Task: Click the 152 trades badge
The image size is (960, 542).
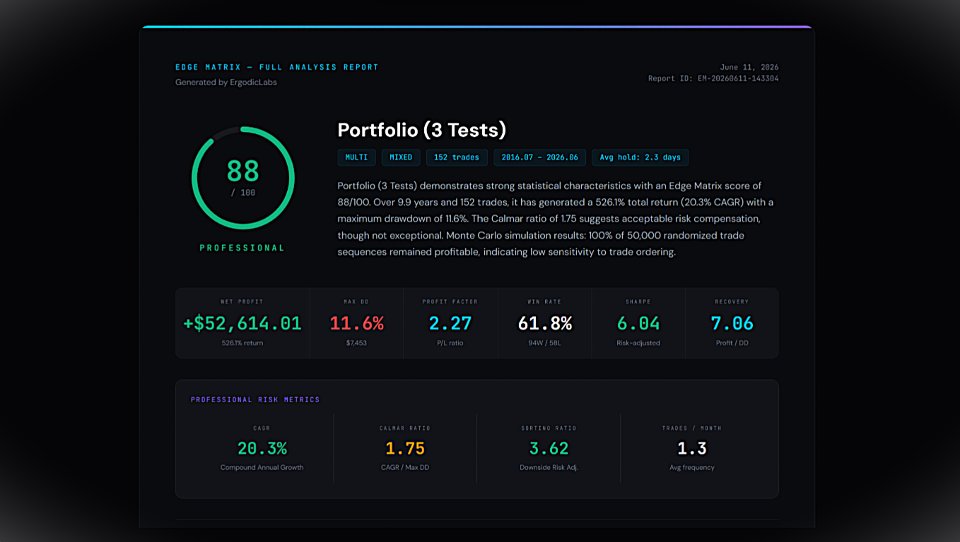Action: pos(457,157)
